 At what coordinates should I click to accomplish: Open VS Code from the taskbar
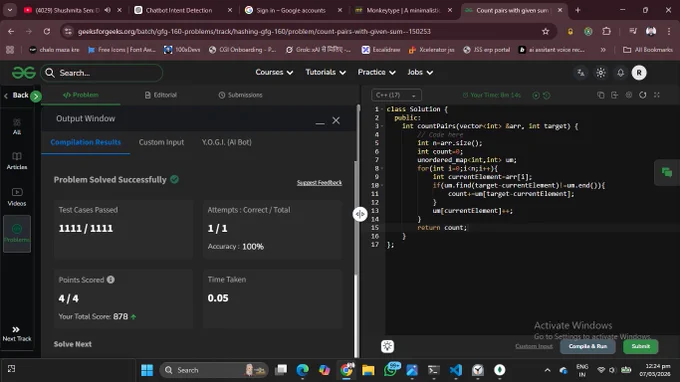point(455,370)
